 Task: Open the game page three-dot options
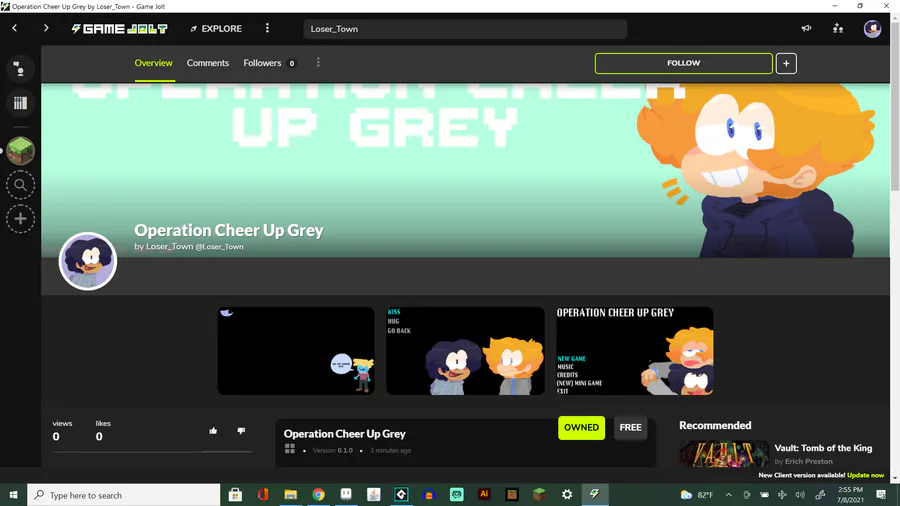(318, 63)
